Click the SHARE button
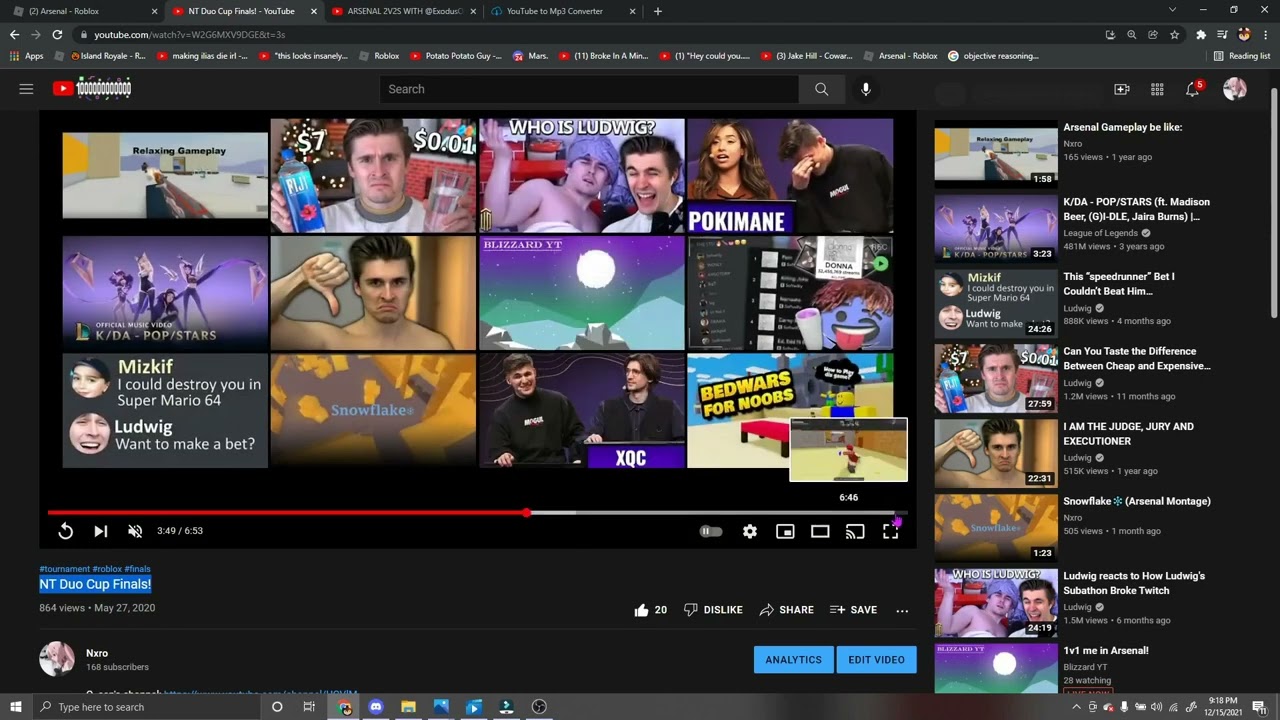The height and width of the screenshot is (720, 1280). tap(786, 609)
